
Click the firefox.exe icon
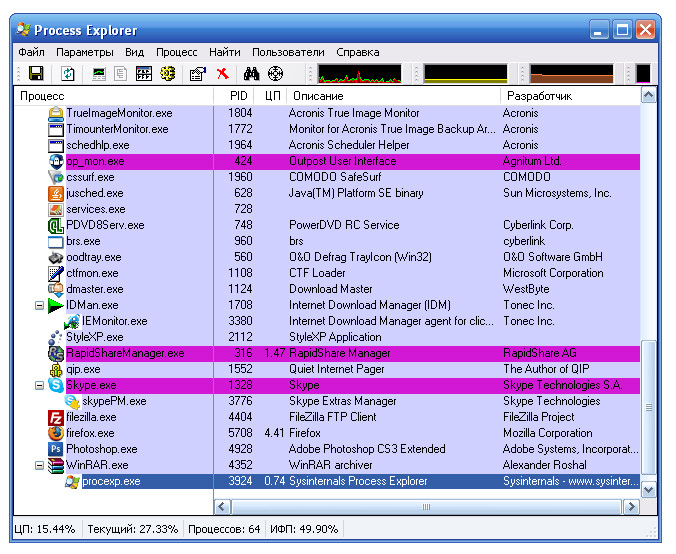tap(56, 433)
